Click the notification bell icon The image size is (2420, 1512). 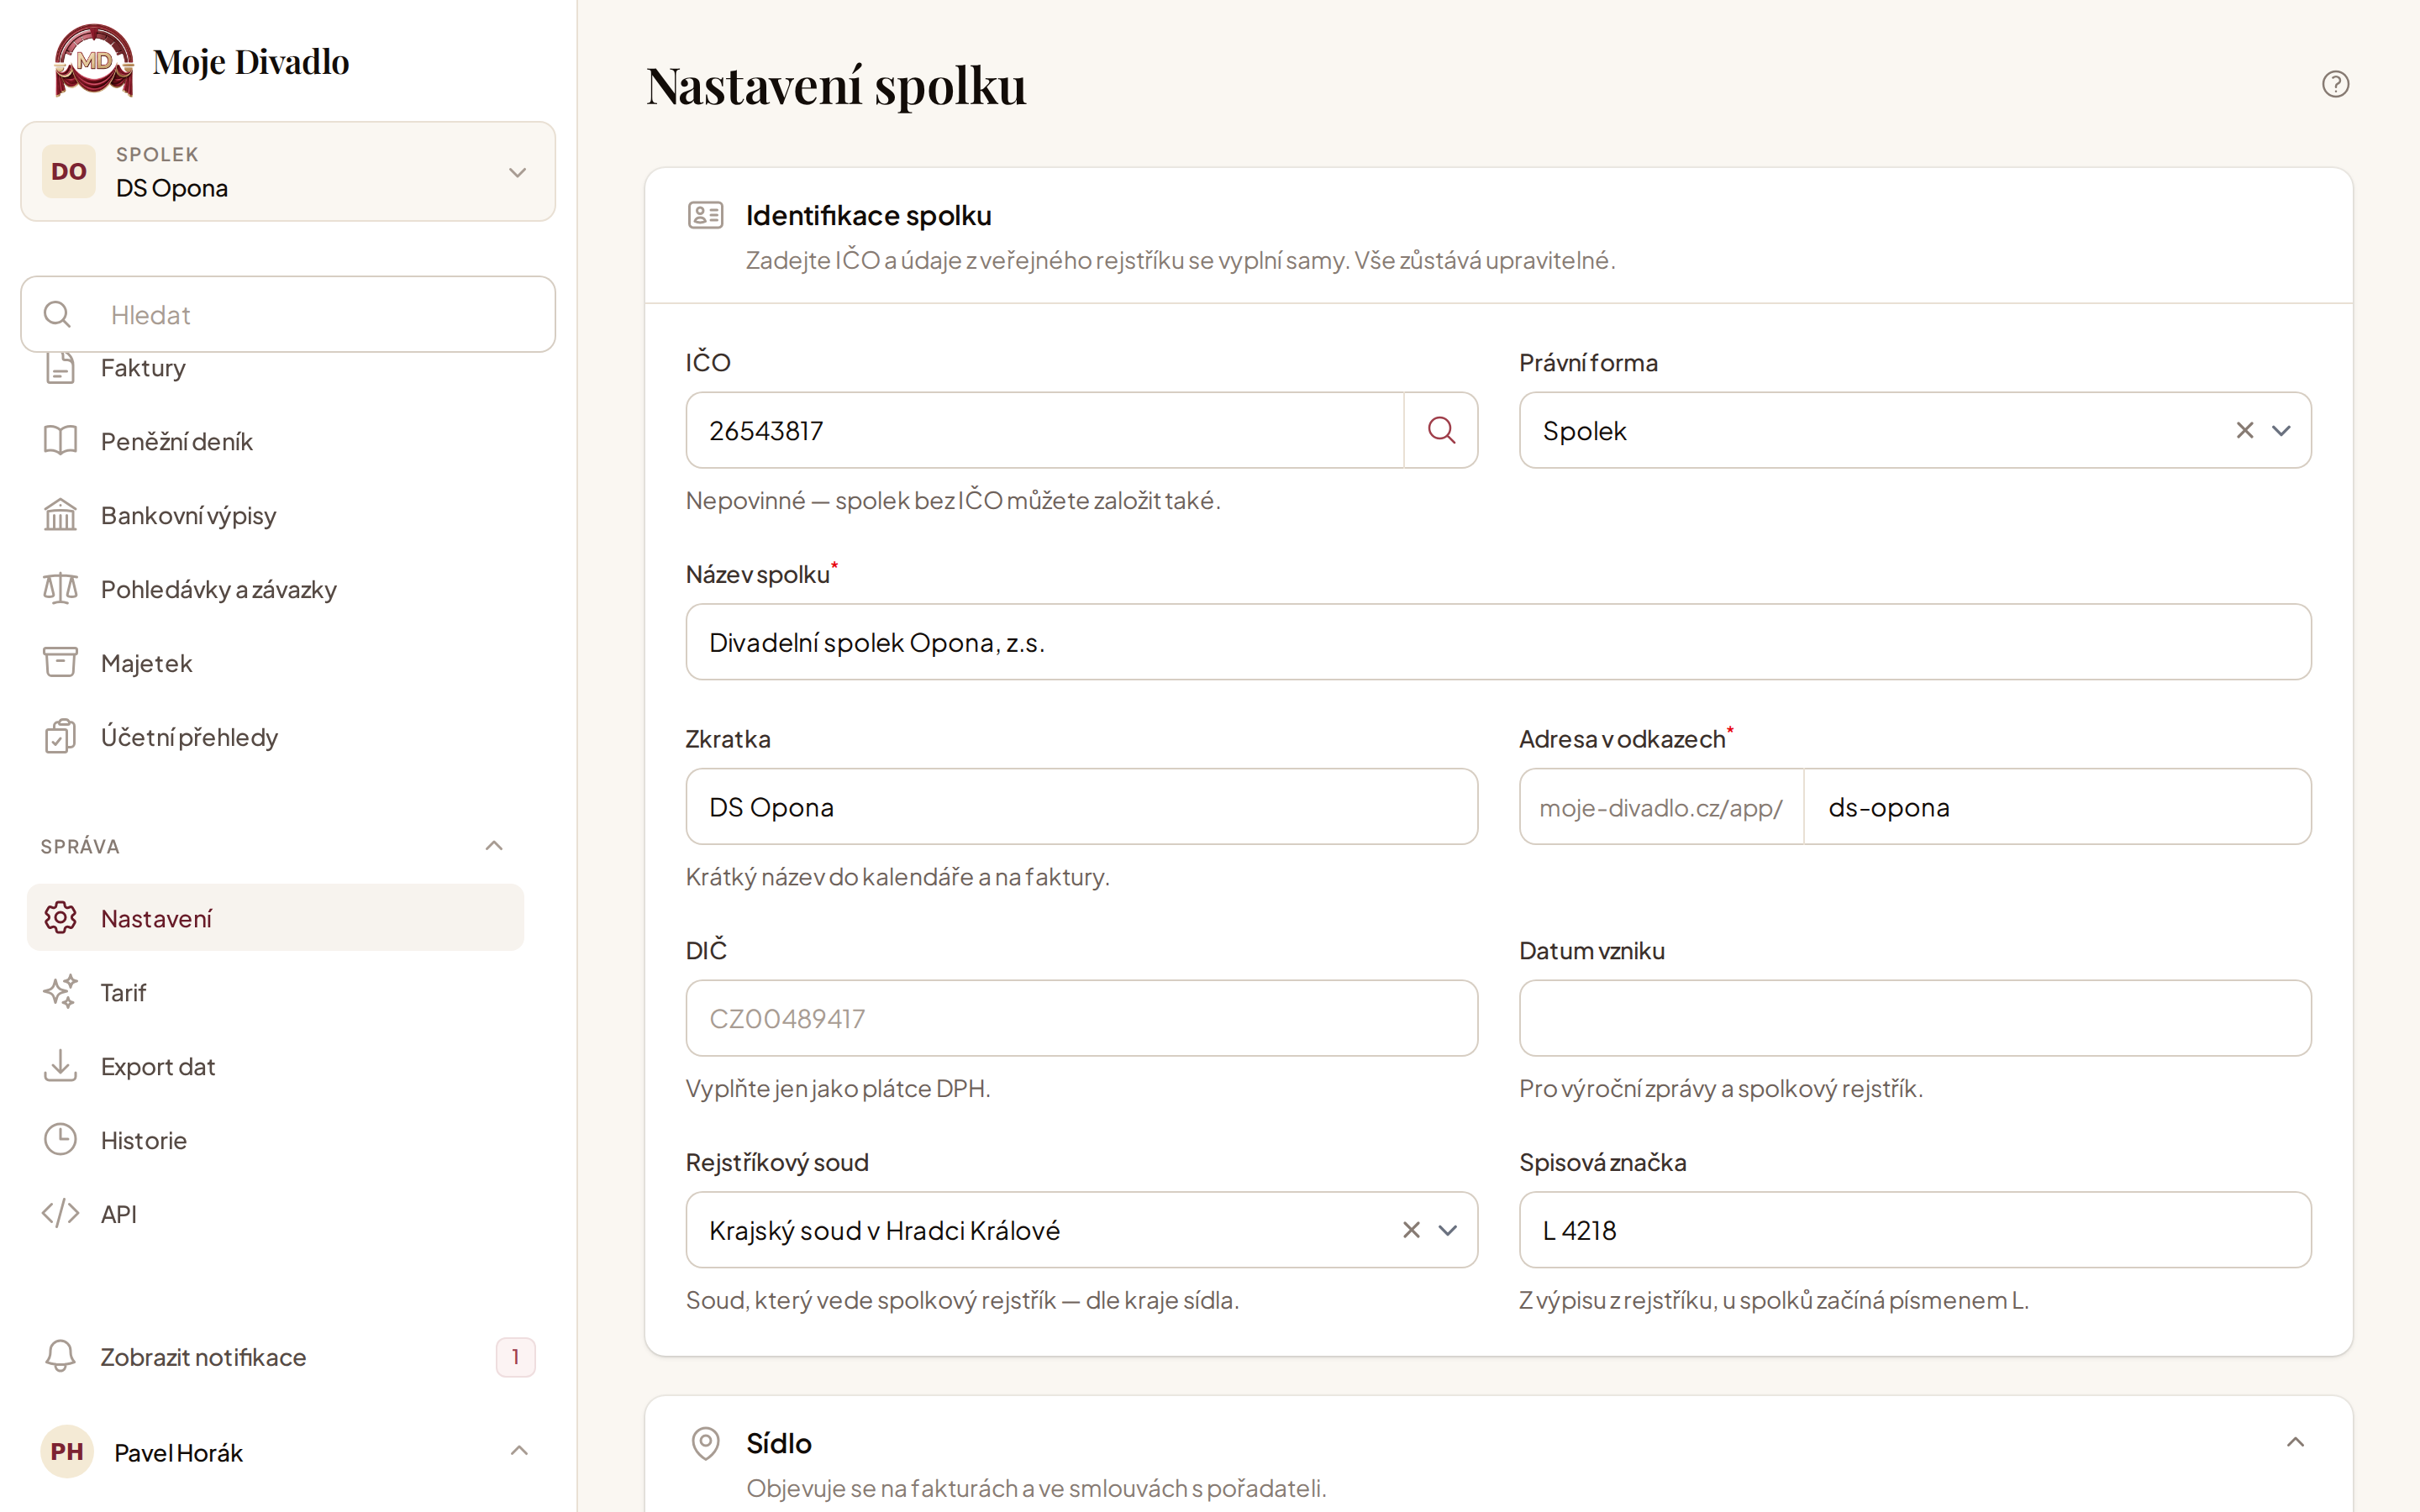(x=60, y=1357)
